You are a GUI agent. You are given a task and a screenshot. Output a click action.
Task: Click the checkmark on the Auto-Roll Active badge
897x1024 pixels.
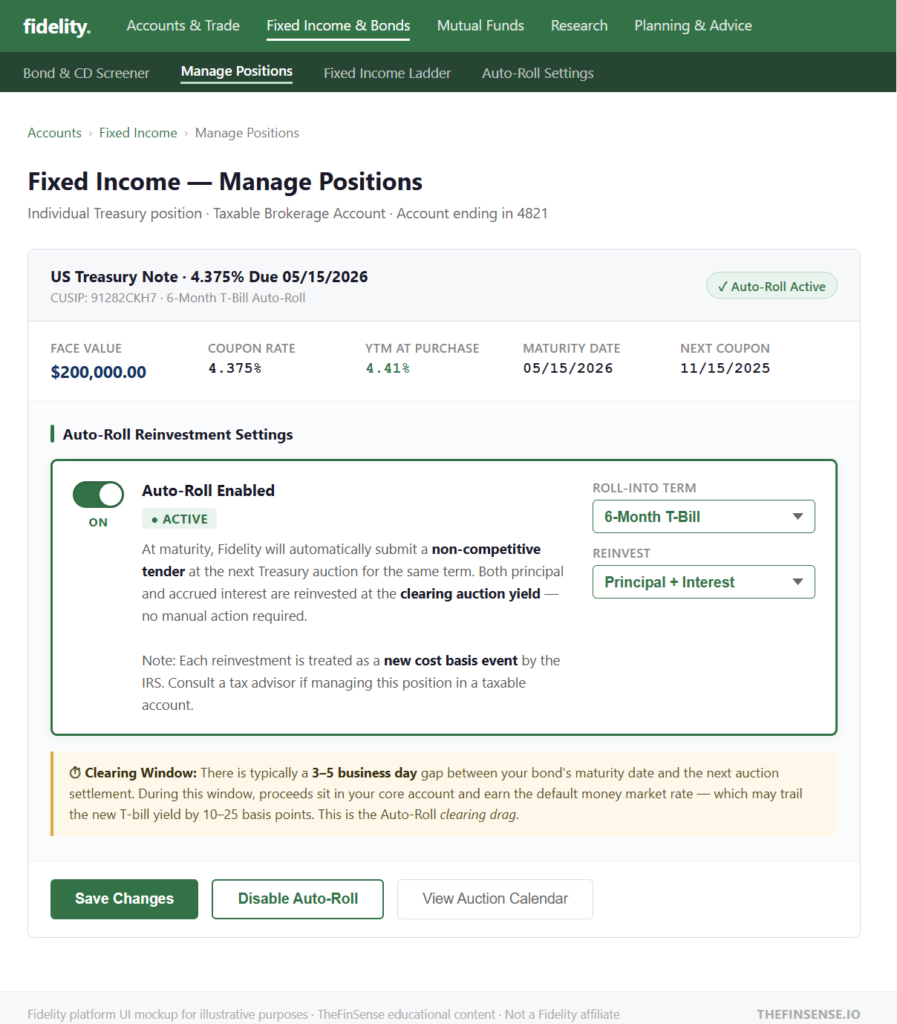coord(723,285)
